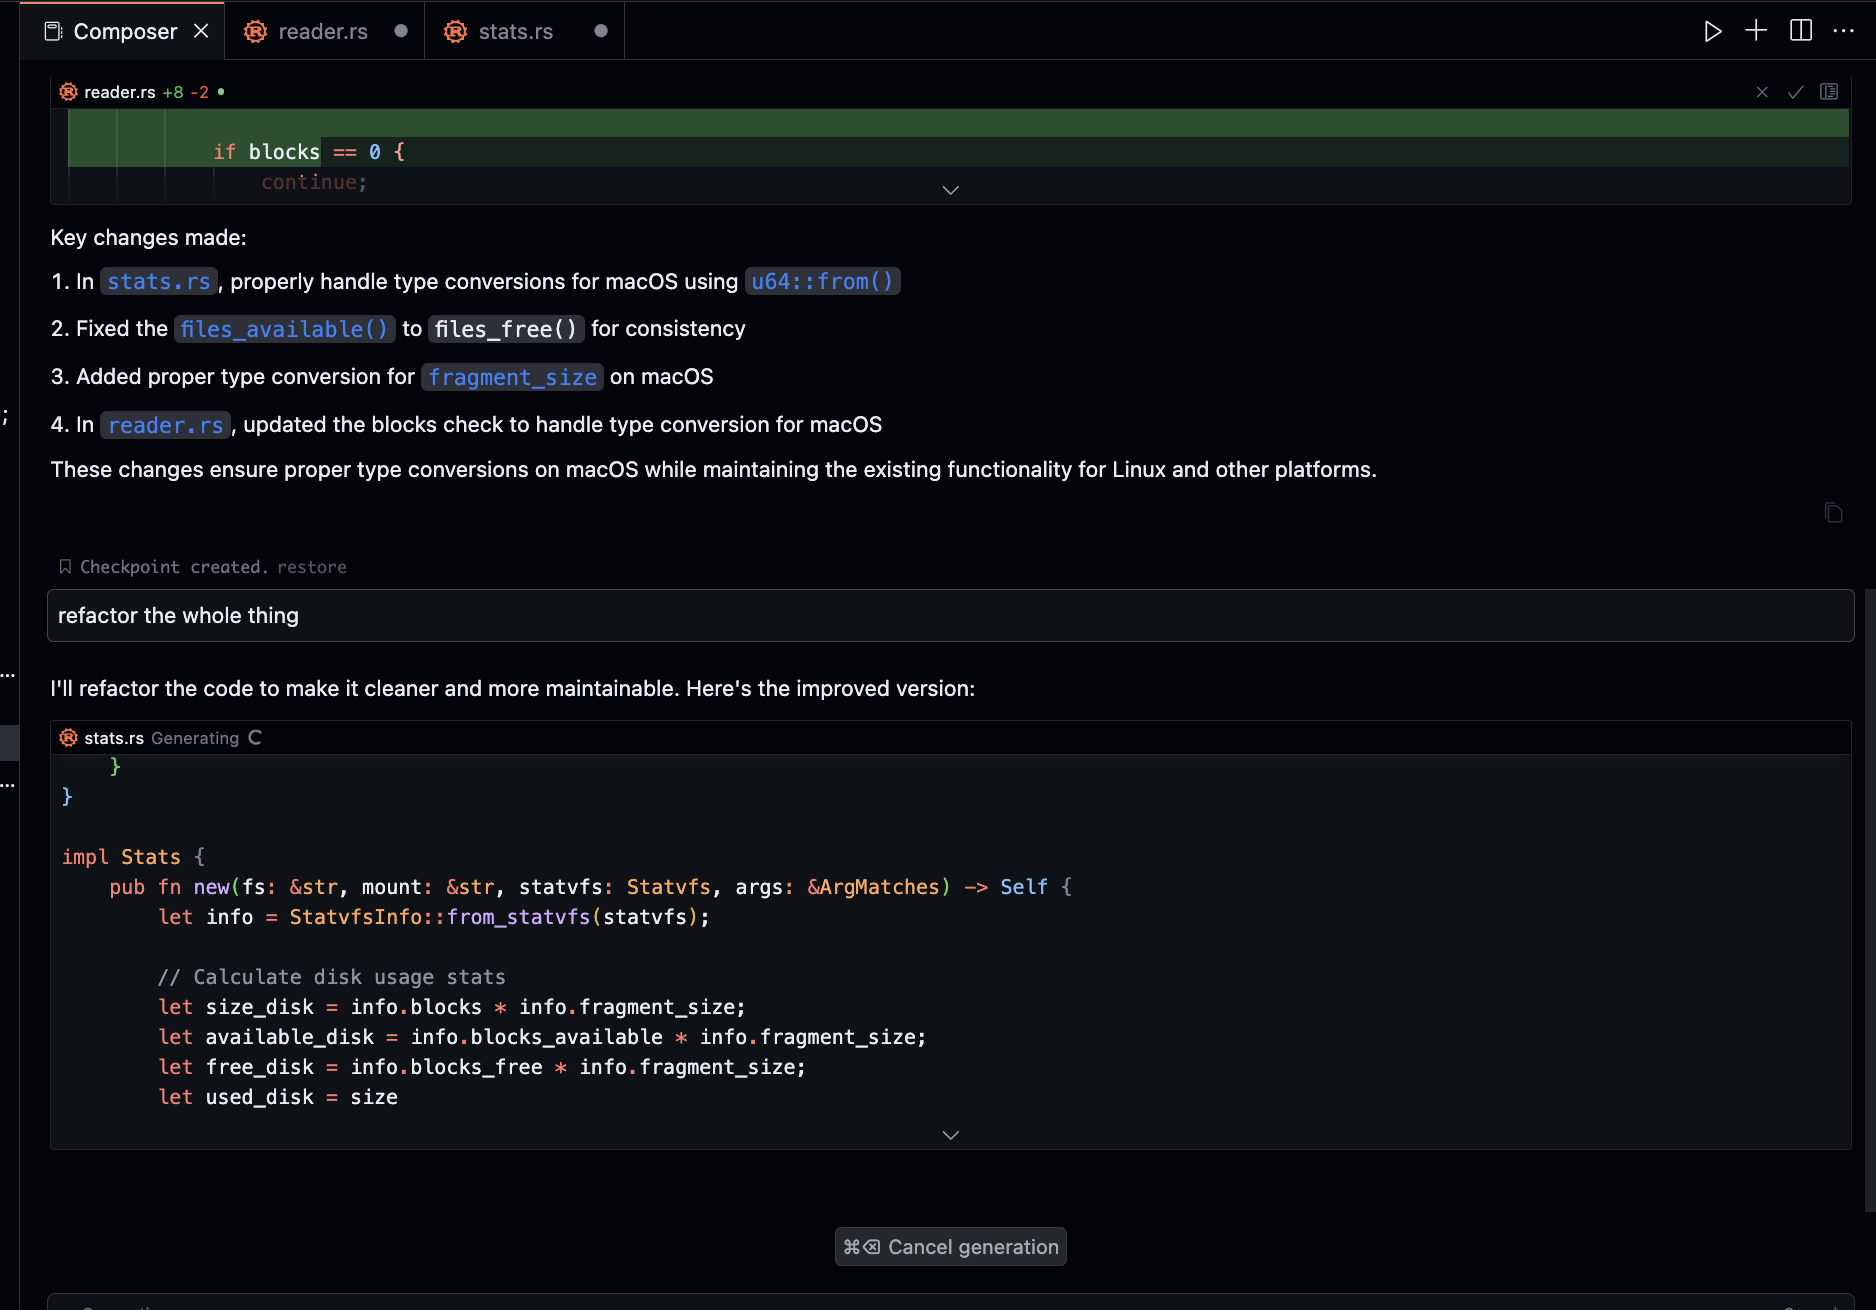Expand the stats.rs generating code block
The image size is (1876, 1310).
coord(950,1135)
